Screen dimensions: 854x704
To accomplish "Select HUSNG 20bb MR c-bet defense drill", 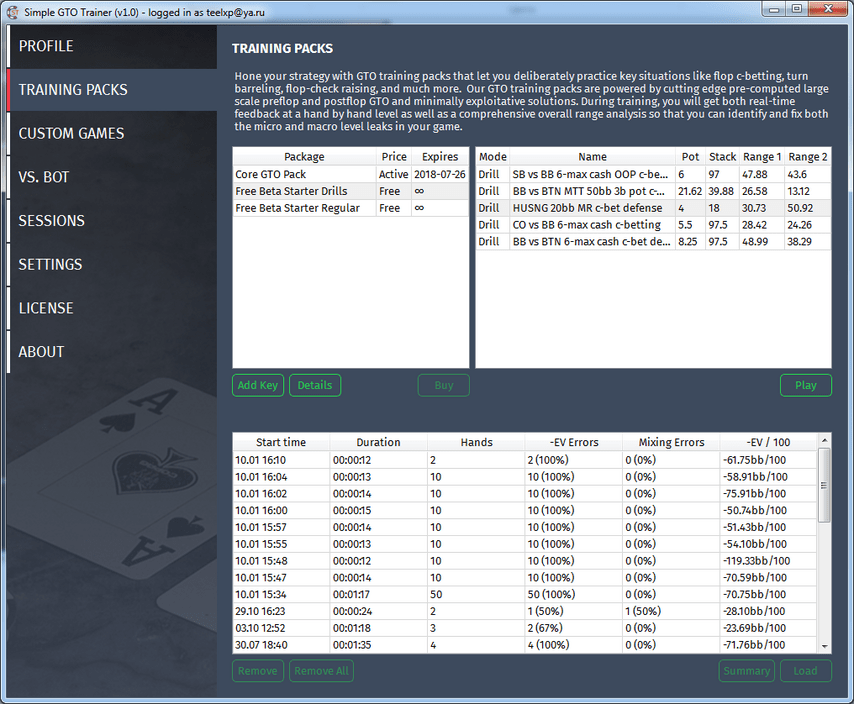I will tap(654, 208).
